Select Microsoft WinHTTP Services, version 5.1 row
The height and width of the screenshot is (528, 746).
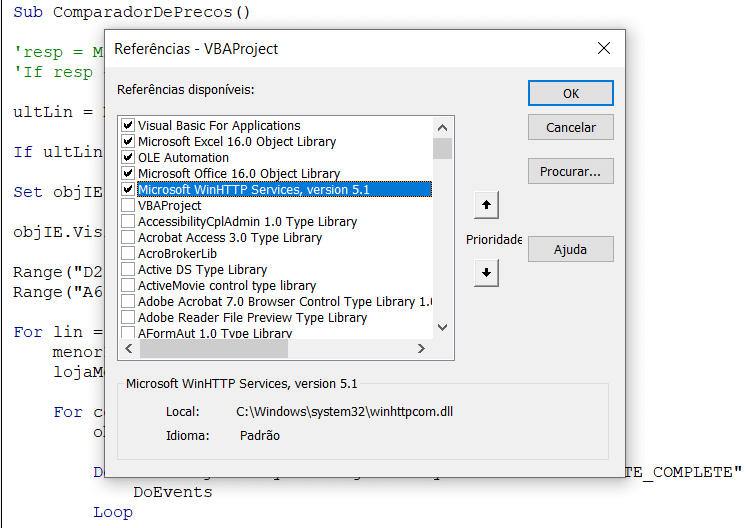(x=285, y=189)
